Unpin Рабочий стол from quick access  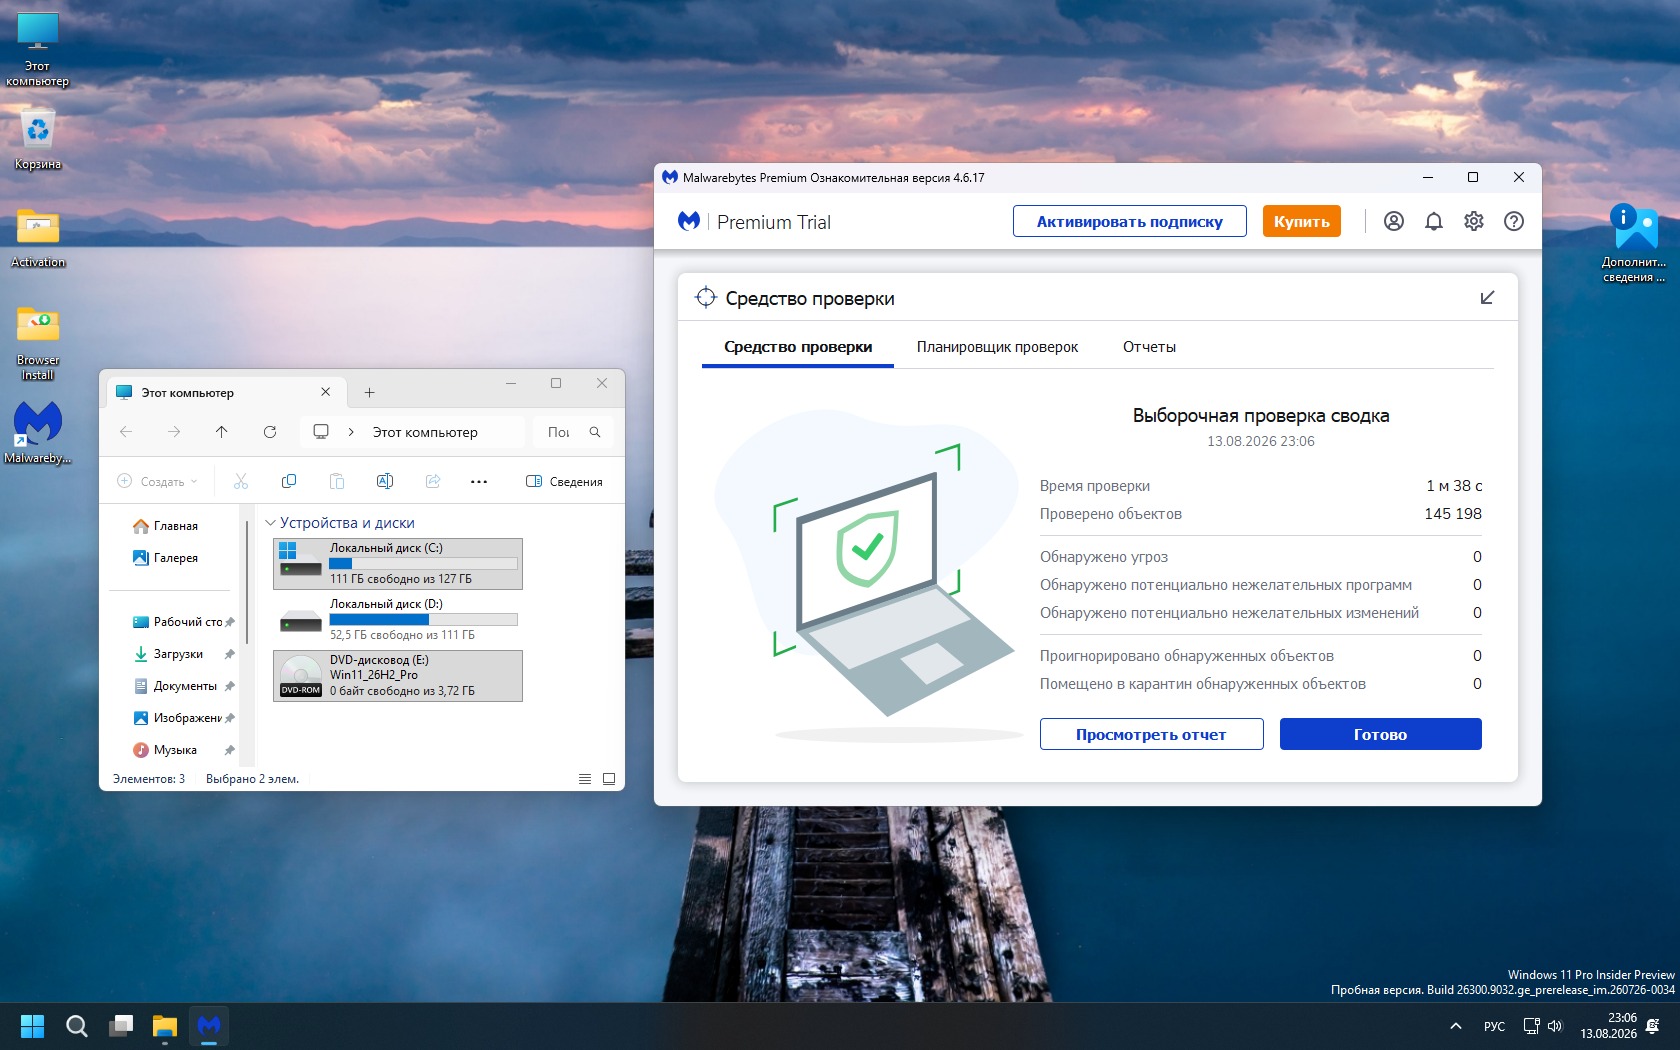tap(230, 622)
